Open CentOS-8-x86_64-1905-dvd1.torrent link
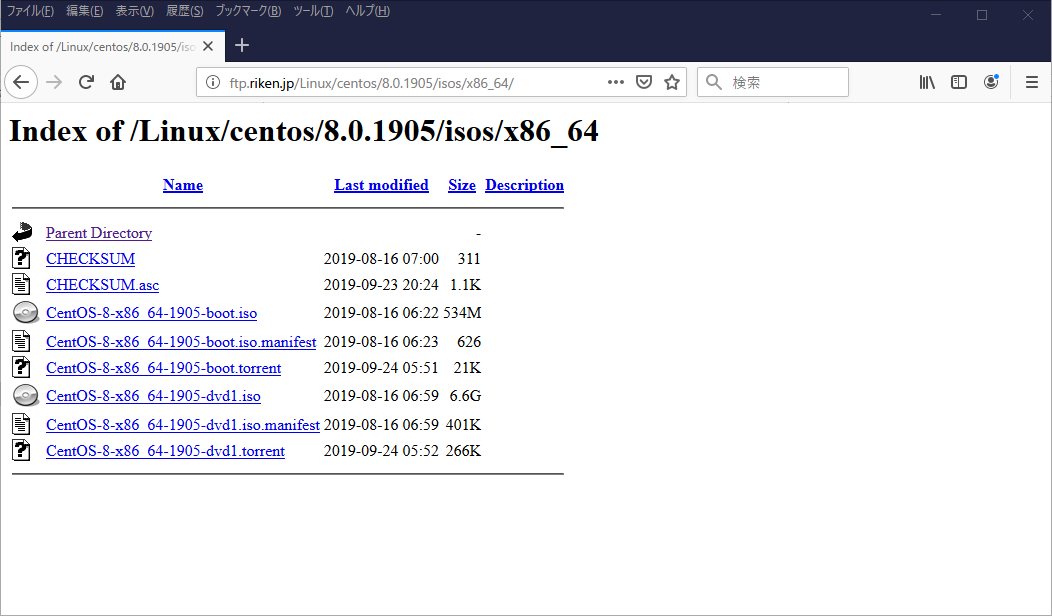The image size is (1052, 616). [165, 452]
